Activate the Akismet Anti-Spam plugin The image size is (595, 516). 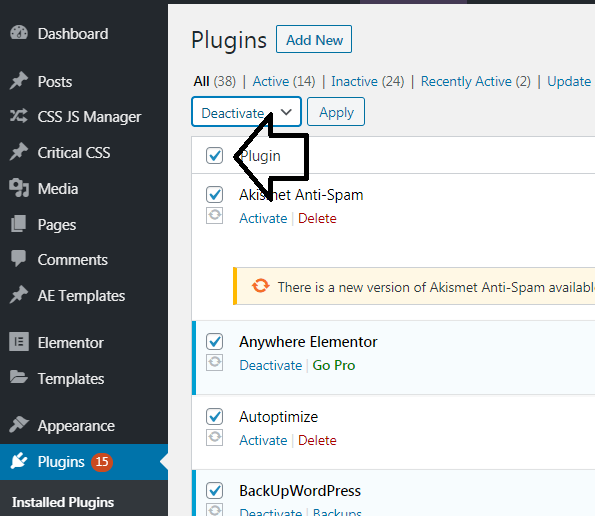pos(263,218)
